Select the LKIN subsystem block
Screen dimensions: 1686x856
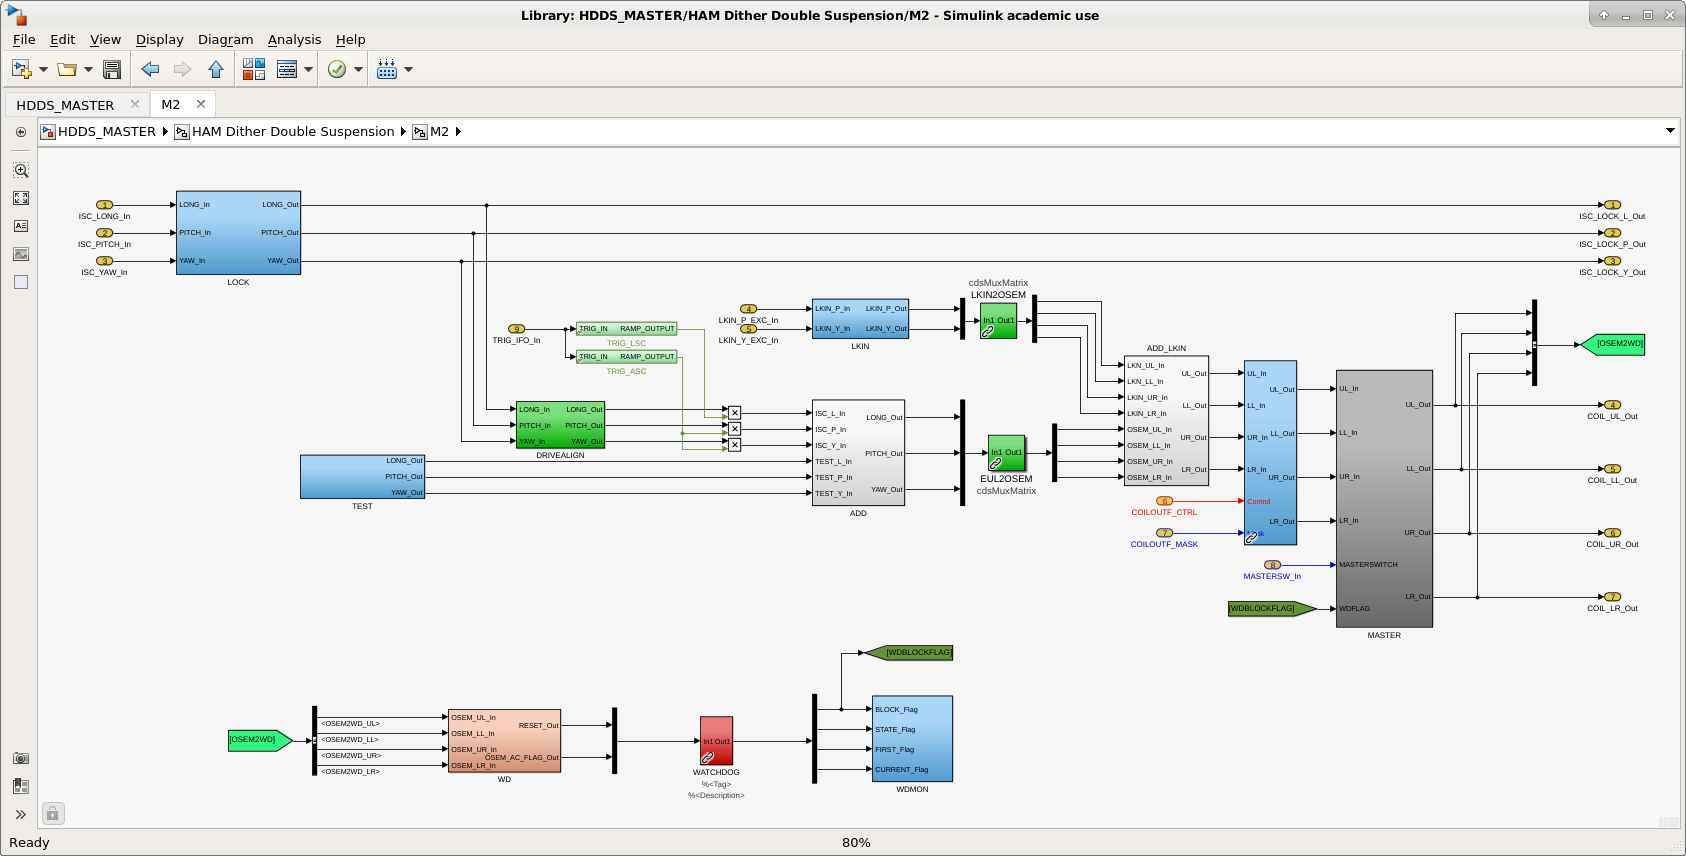point(860,319)
